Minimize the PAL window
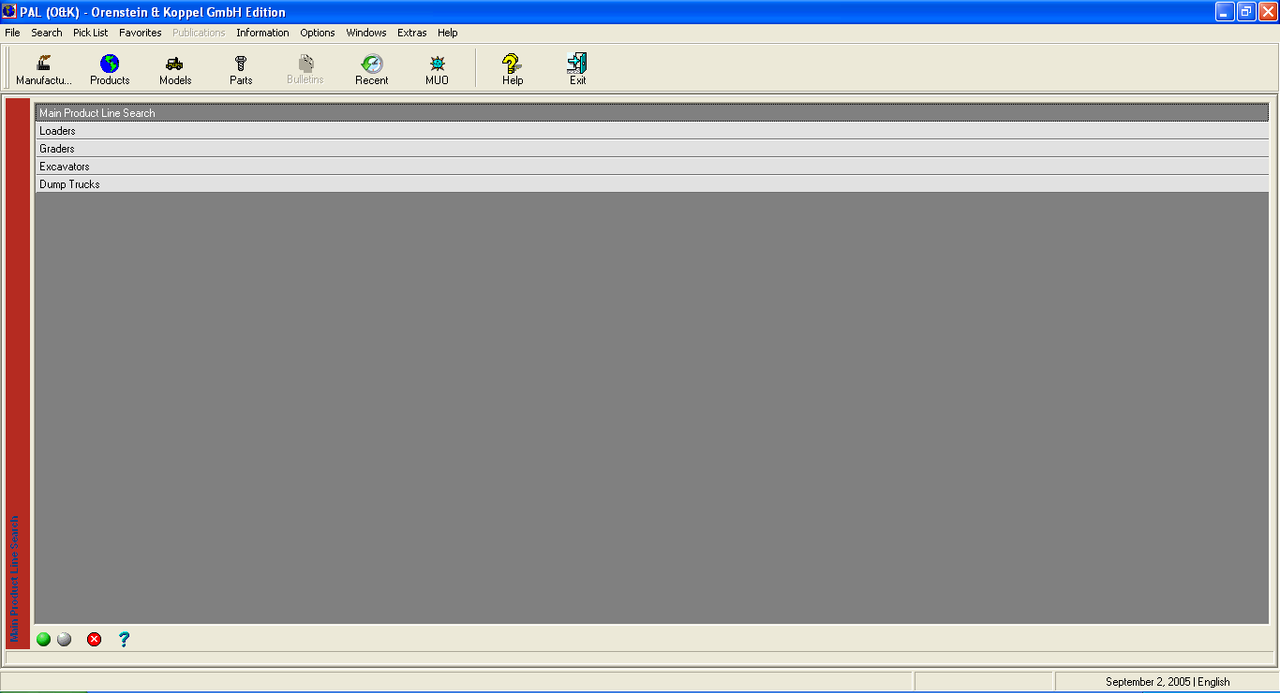Screen dimensions: 1280x693 (1225, 12)
